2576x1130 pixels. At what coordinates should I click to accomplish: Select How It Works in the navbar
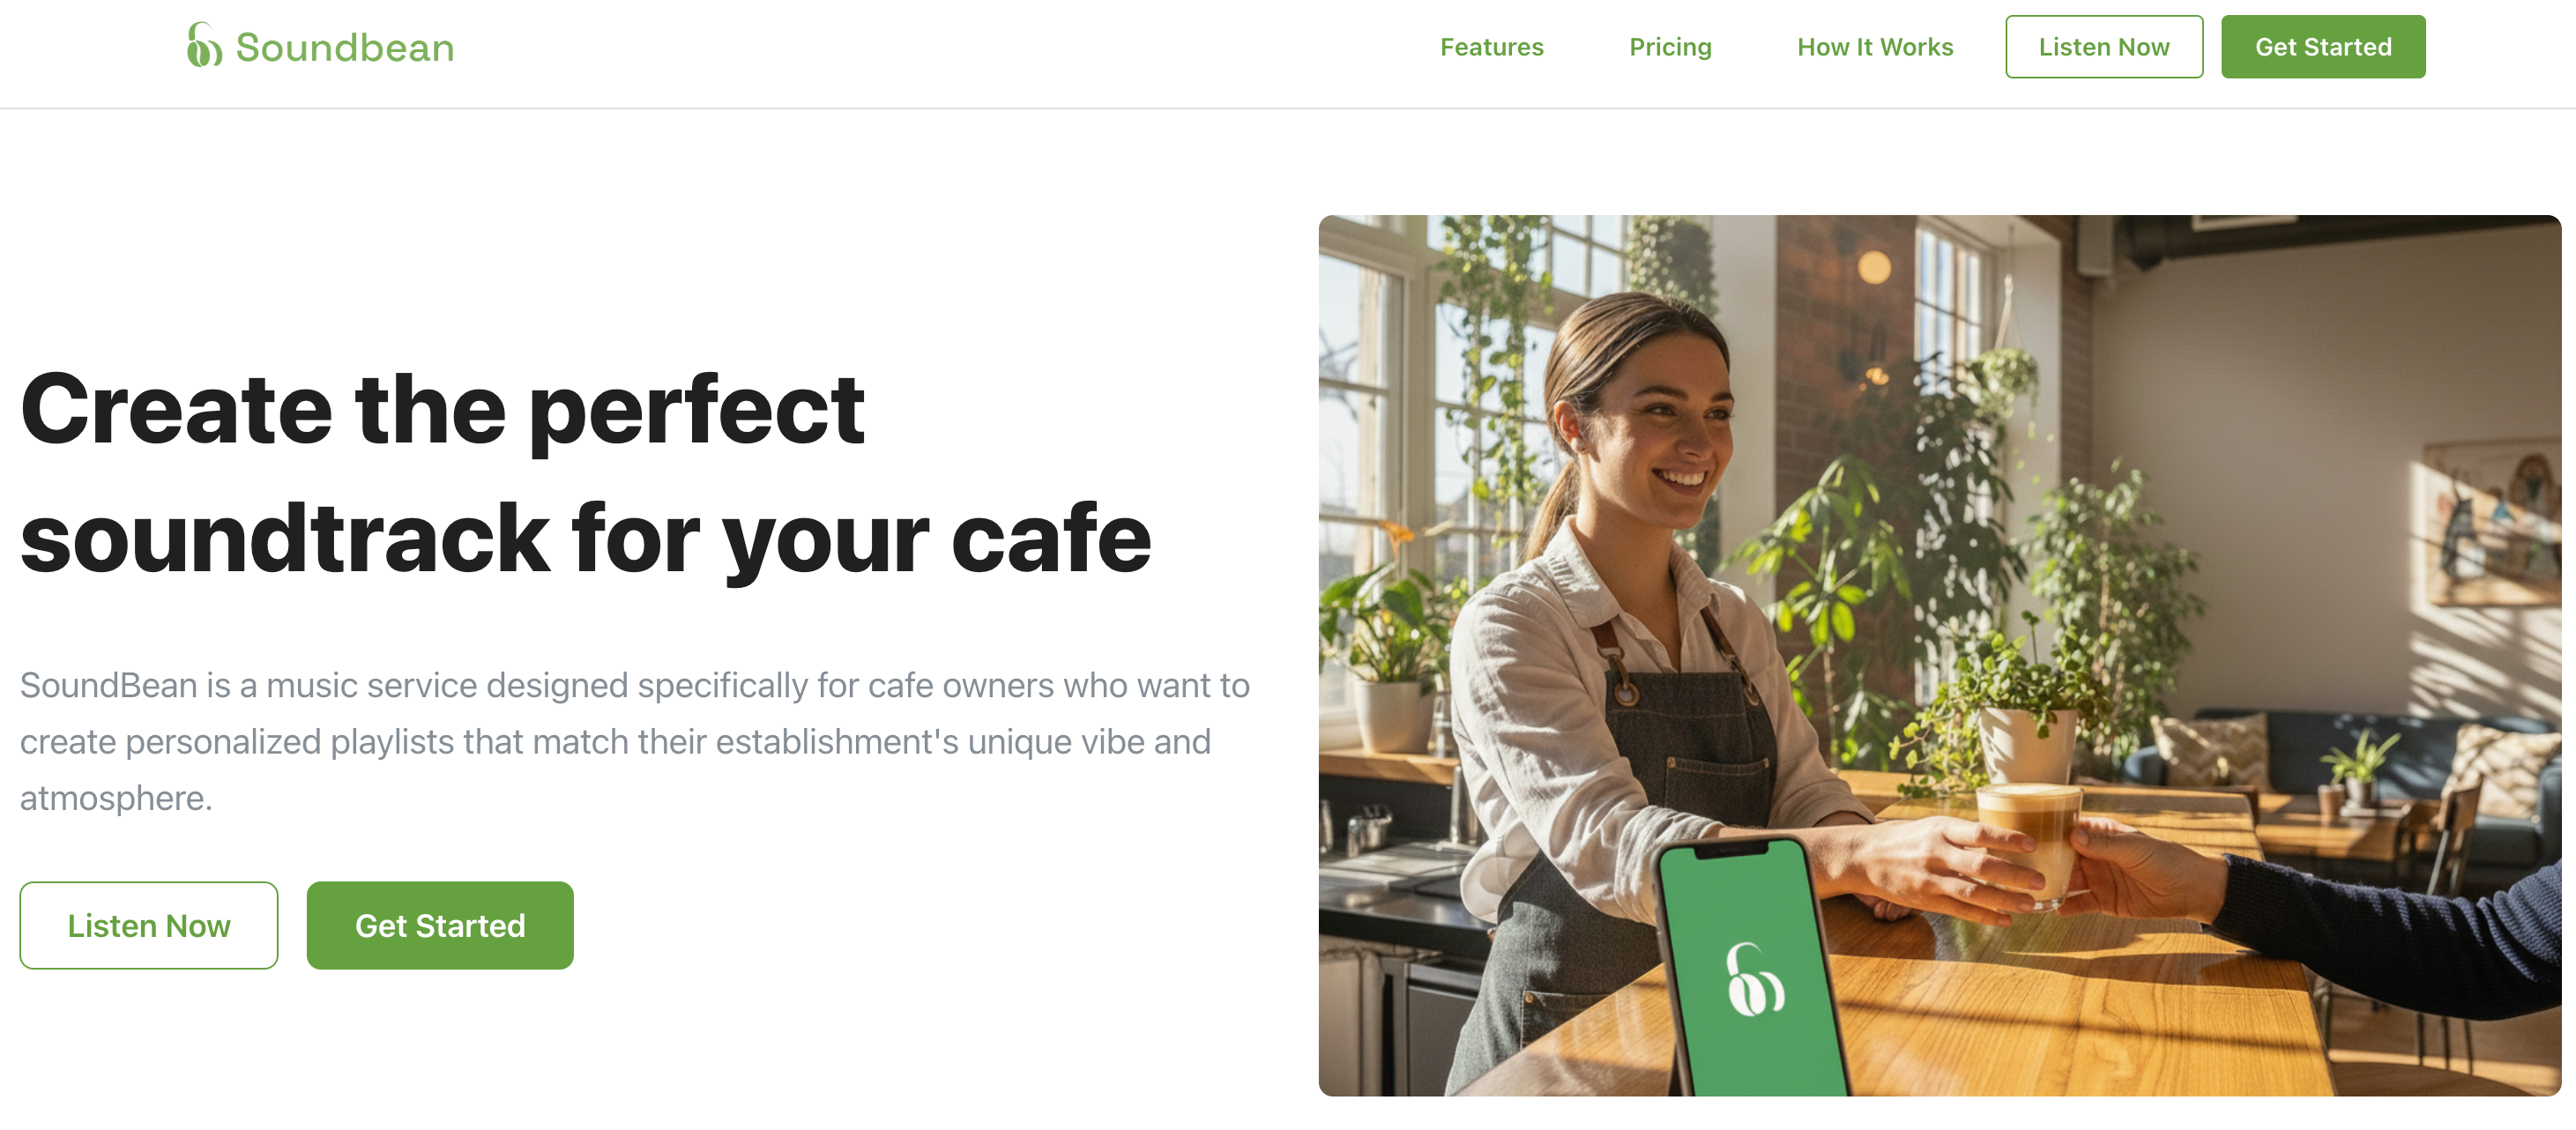pos(1874,47)
